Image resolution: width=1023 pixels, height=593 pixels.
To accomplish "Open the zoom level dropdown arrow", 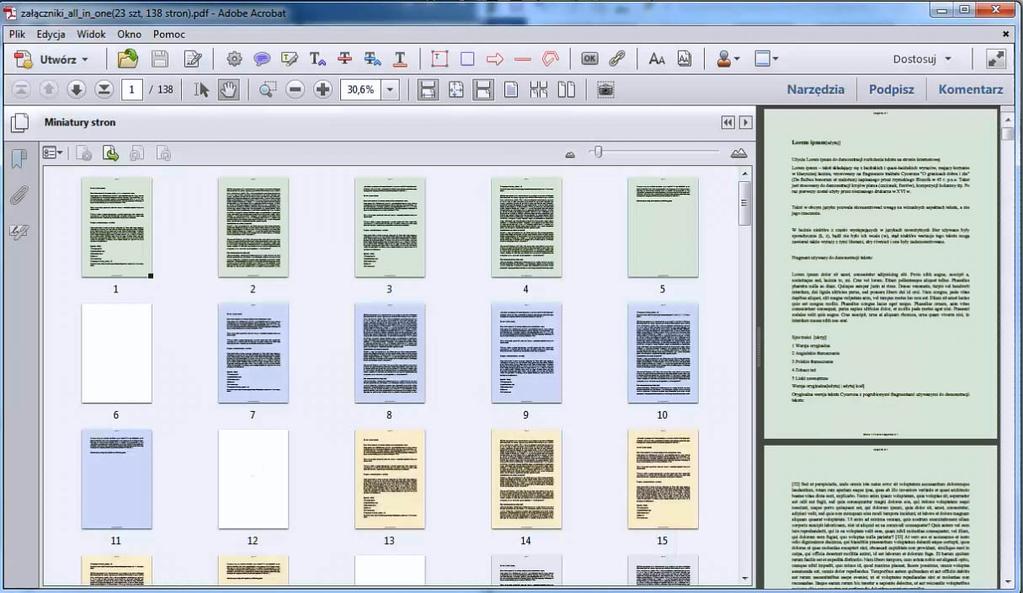I will coord(390,89).
